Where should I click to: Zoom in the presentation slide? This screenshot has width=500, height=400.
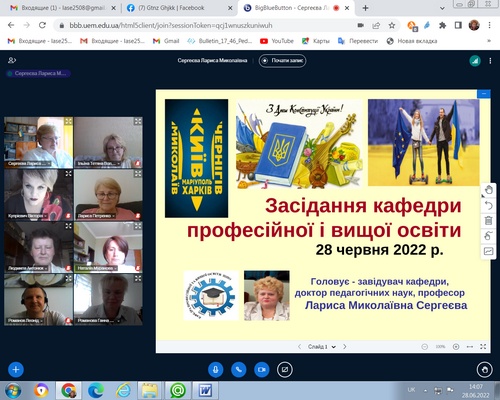[456, 347]
